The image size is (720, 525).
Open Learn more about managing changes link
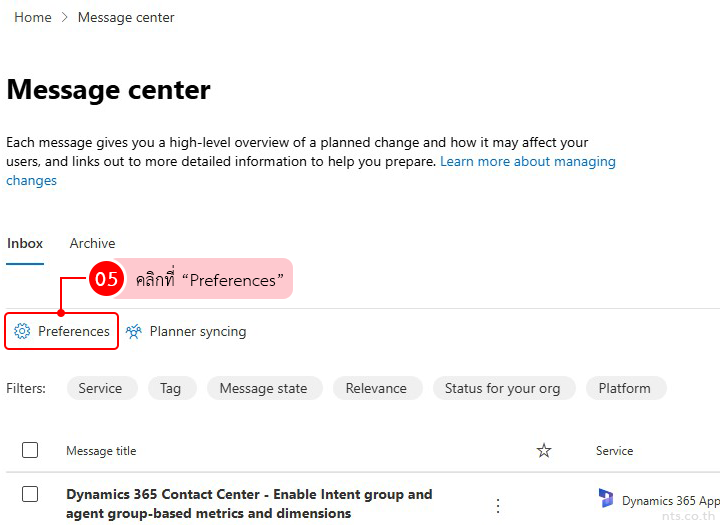[x=527, y=161]
